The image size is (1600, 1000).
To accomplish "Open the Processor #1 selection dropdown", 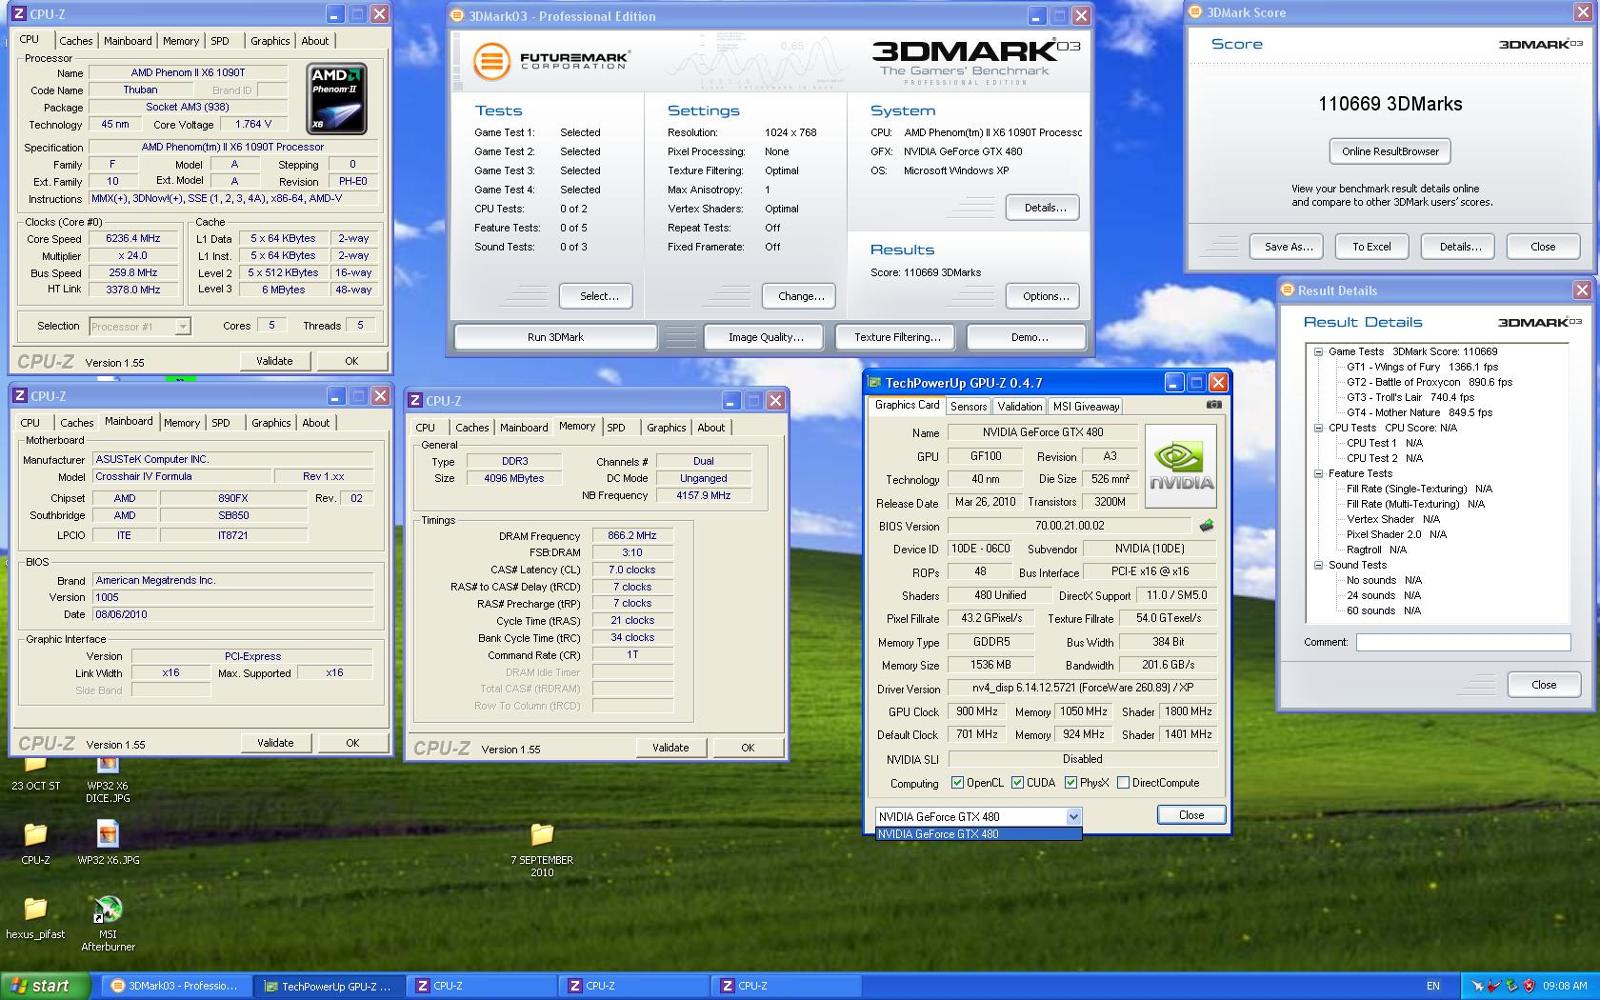I will pyautogui.click(x=182, y=326).
